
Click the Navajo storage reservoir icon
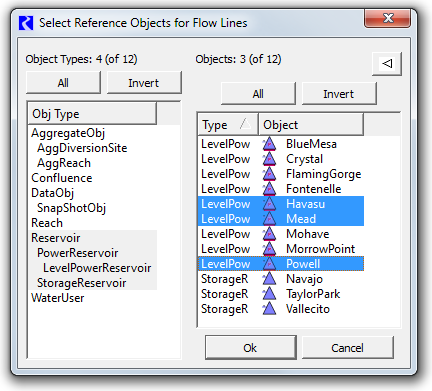point(269,279)
